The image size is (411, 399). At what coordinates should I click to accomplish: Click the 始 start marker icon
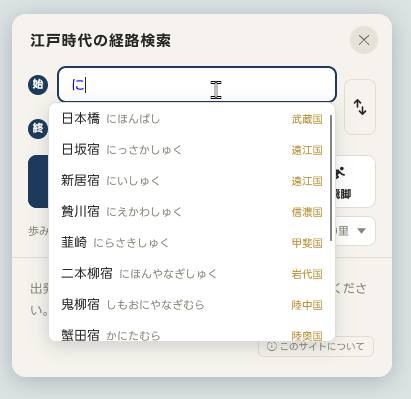38,85
